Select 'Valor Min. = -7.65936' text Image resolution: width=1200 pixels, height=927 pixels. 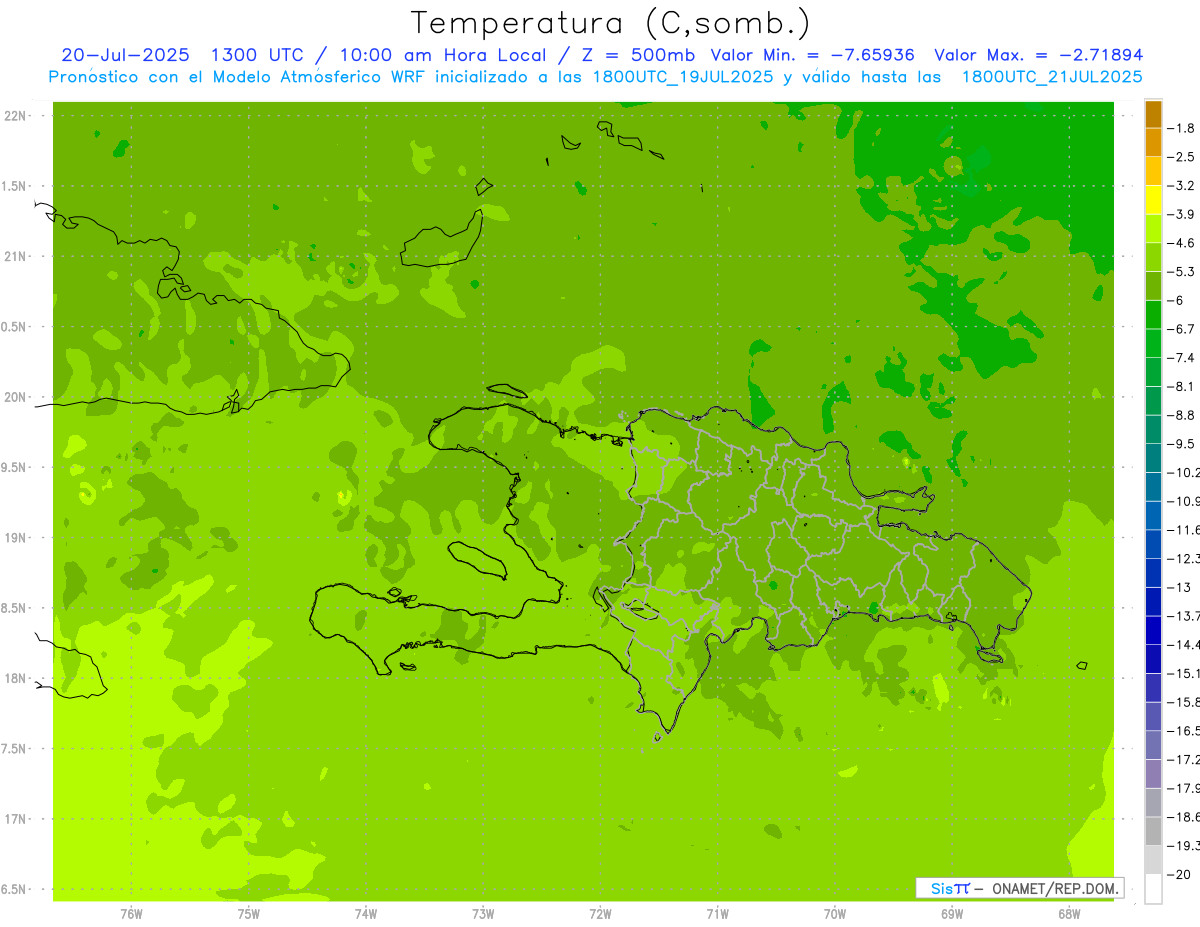tap(813, 55)
